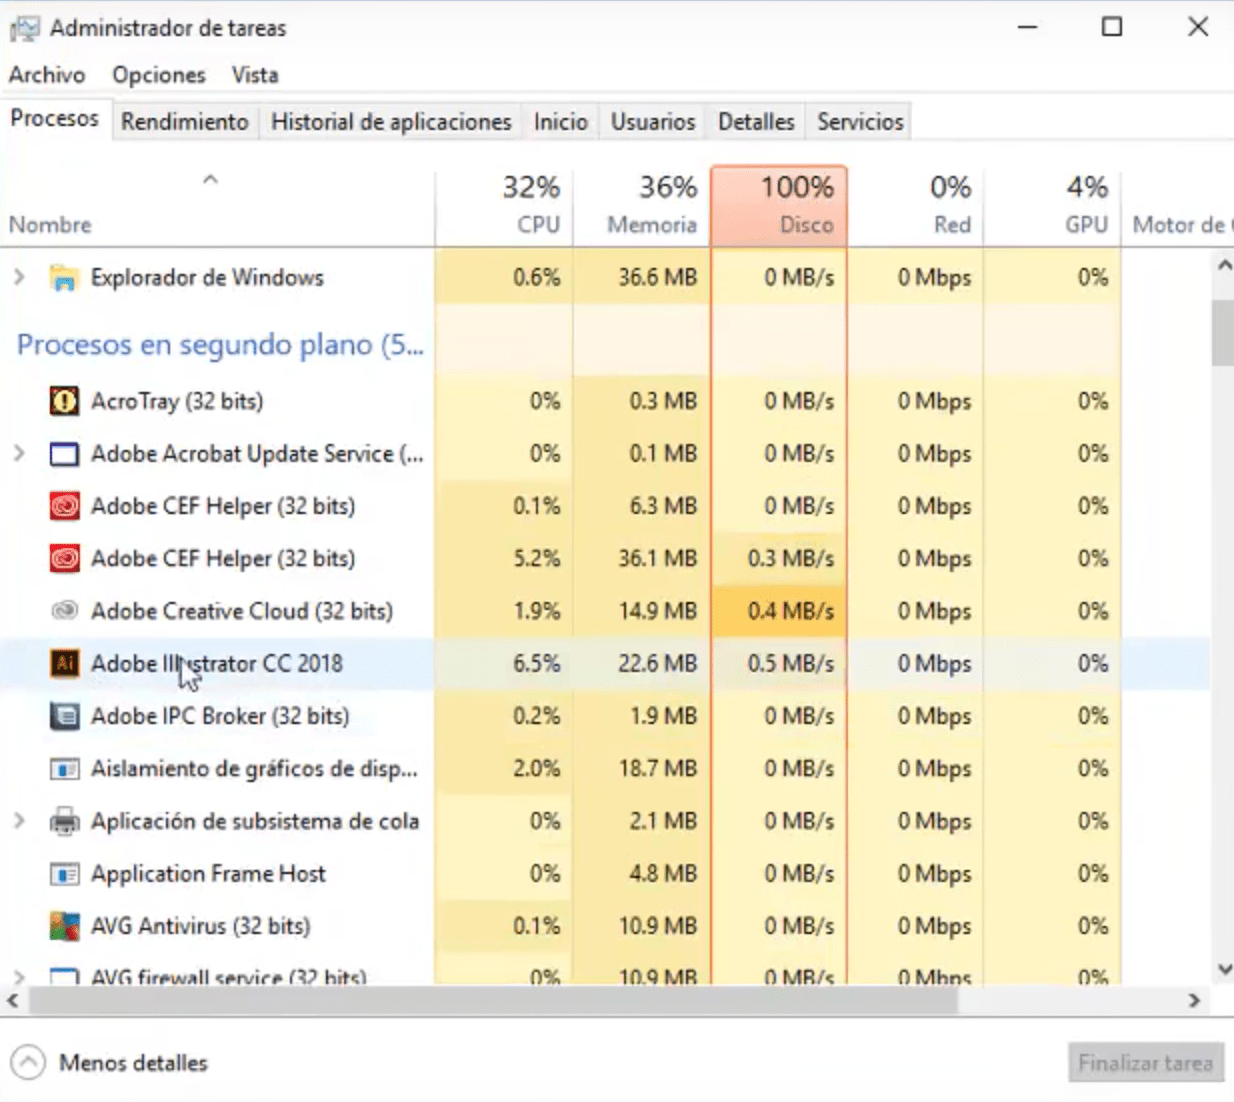1234x1102 pixels.
Task: Expand Aplicación de subsistema de cola
Action: 19,821
